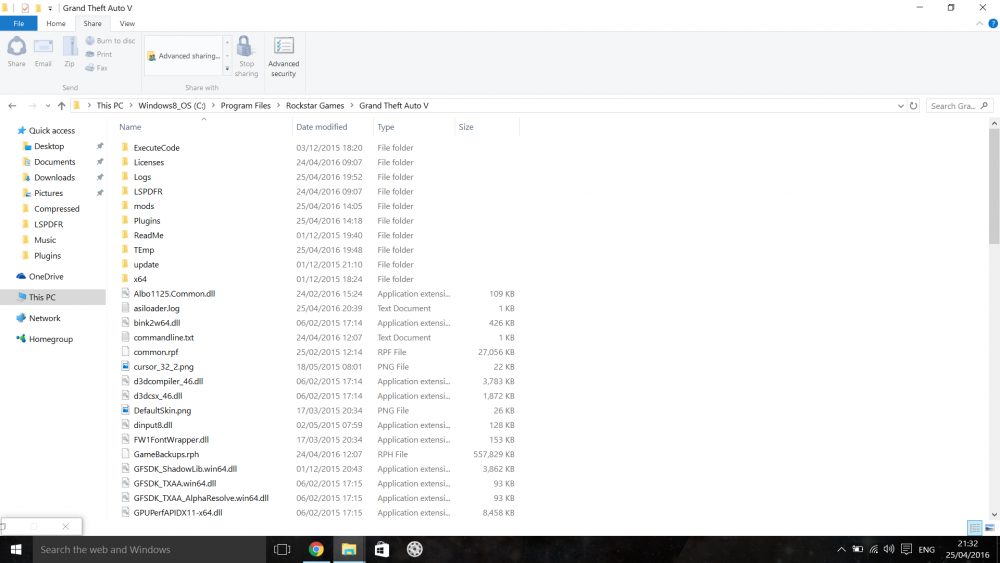Go up one folder level arrow
Screen dimensions: 1000x563
click(x=61, y=106)
